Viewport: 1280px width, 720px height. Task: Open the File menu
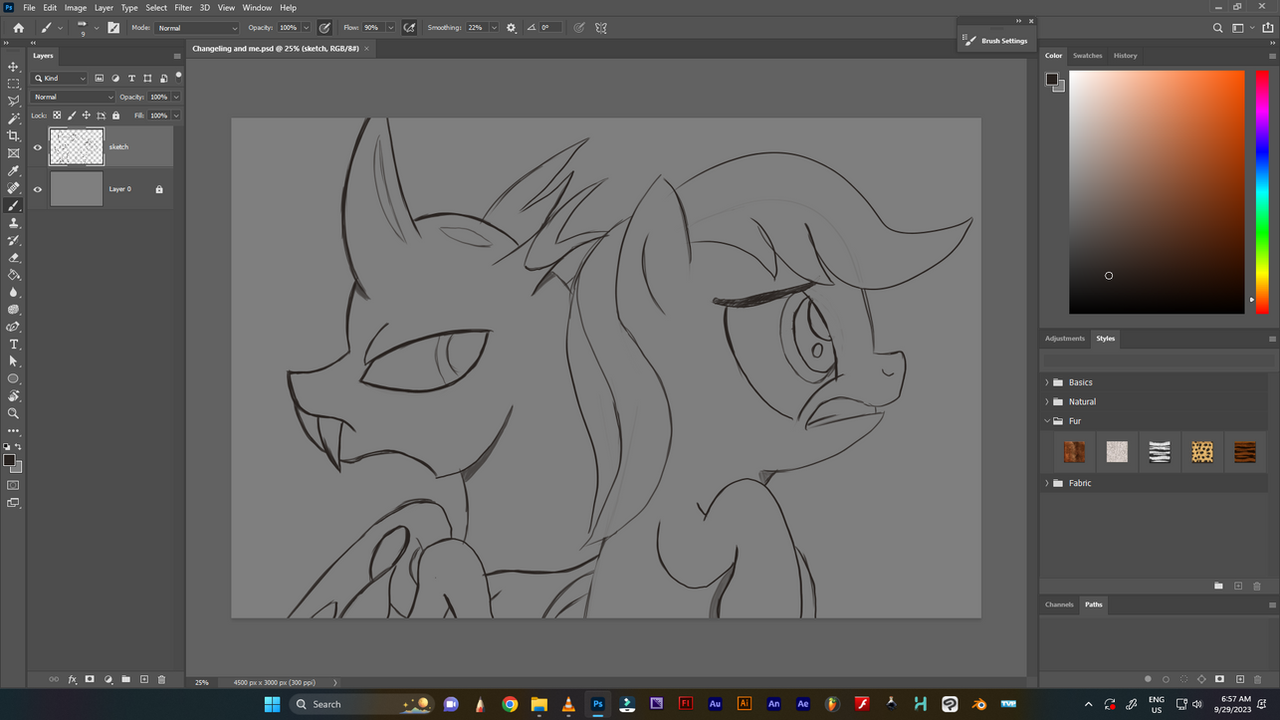(x=29, y=7)
